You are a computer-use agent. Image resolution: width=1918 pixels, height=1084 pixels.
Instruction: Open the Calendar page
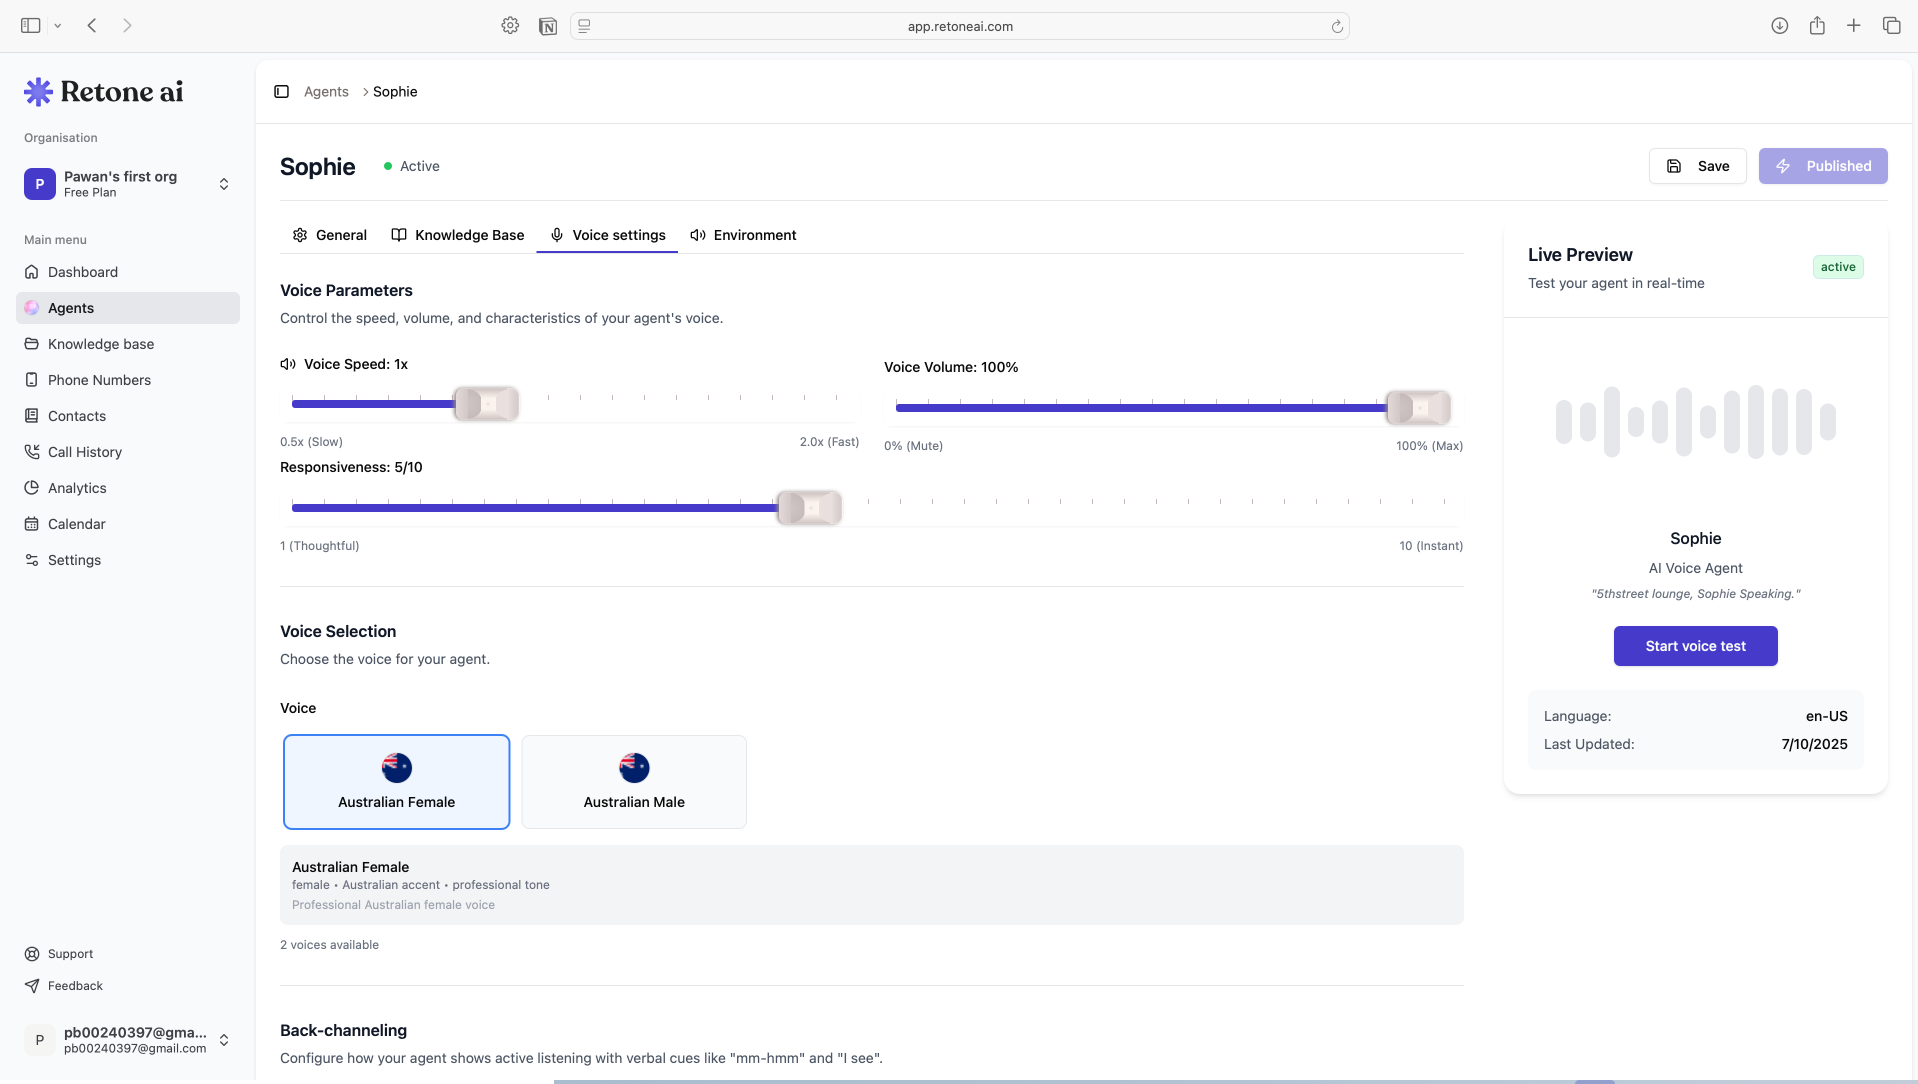(76, 524)
